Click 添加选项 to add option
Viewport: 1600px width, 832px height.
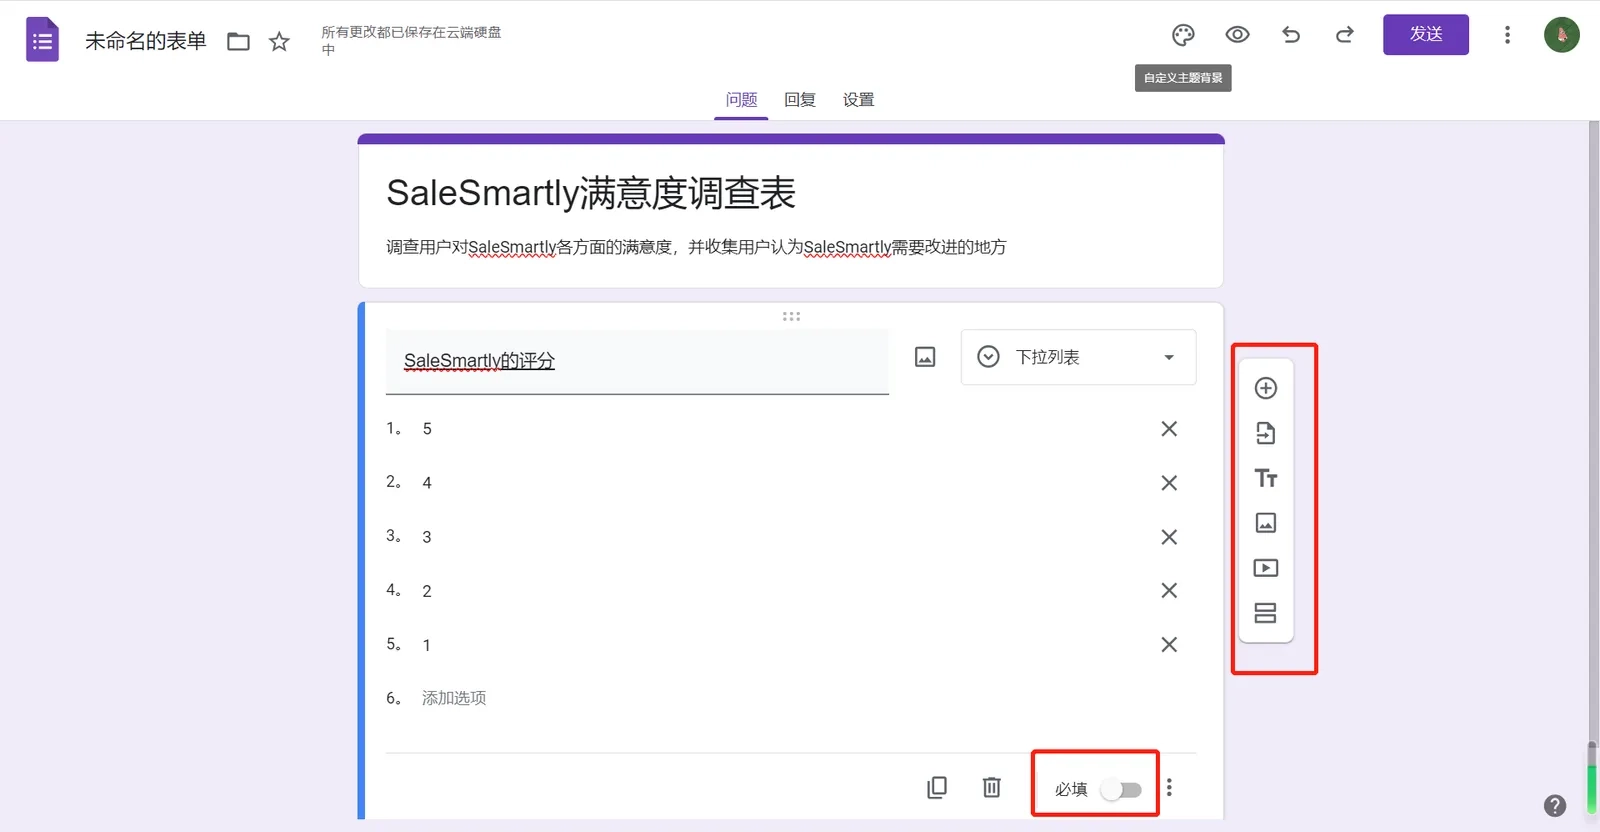tap(454, 698)
